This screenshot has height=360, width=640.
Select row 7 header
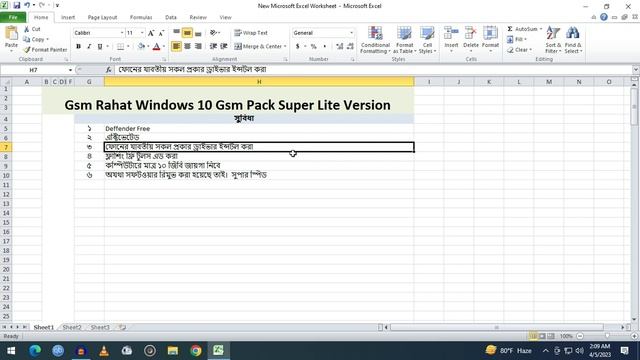click(x=6, y=147)
